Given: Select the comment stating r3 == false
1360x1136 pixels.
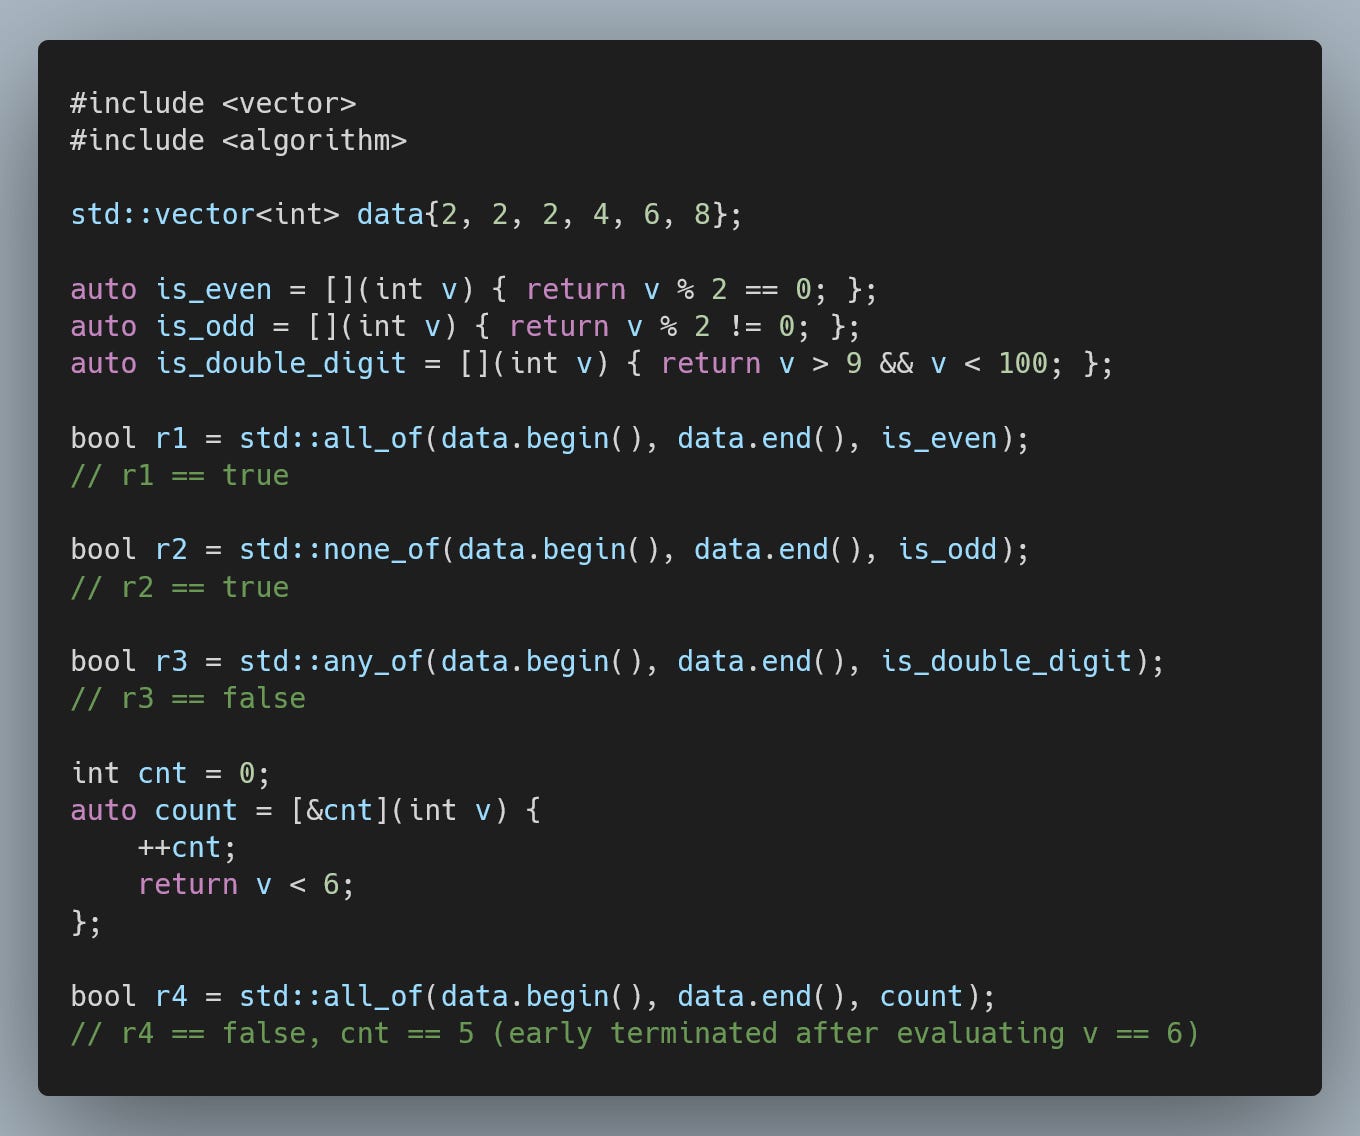Looking at the screenshot, I should click(186, 697).
